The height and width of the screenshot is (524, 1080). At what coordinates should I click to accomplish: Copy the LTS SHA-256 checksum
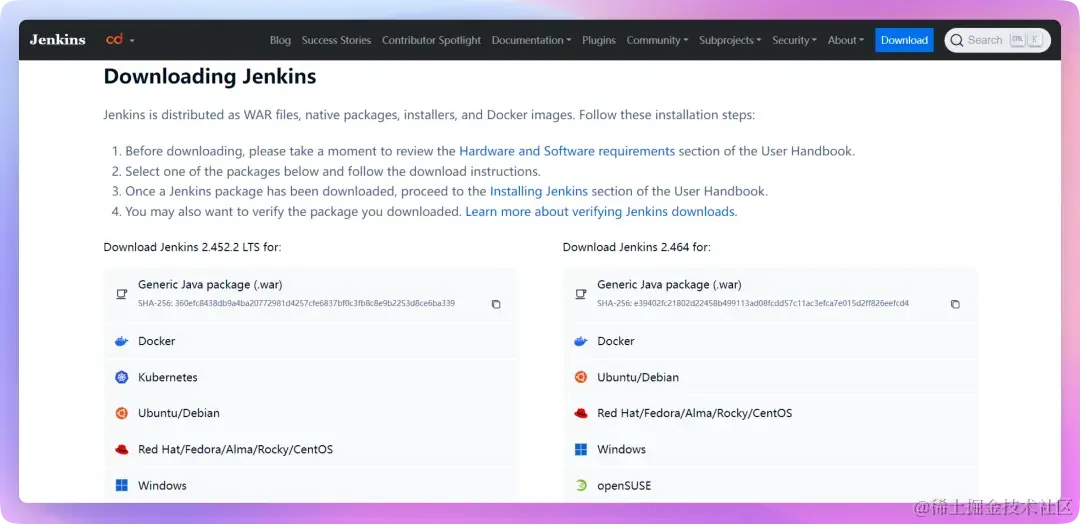click(x=496, y=304)
